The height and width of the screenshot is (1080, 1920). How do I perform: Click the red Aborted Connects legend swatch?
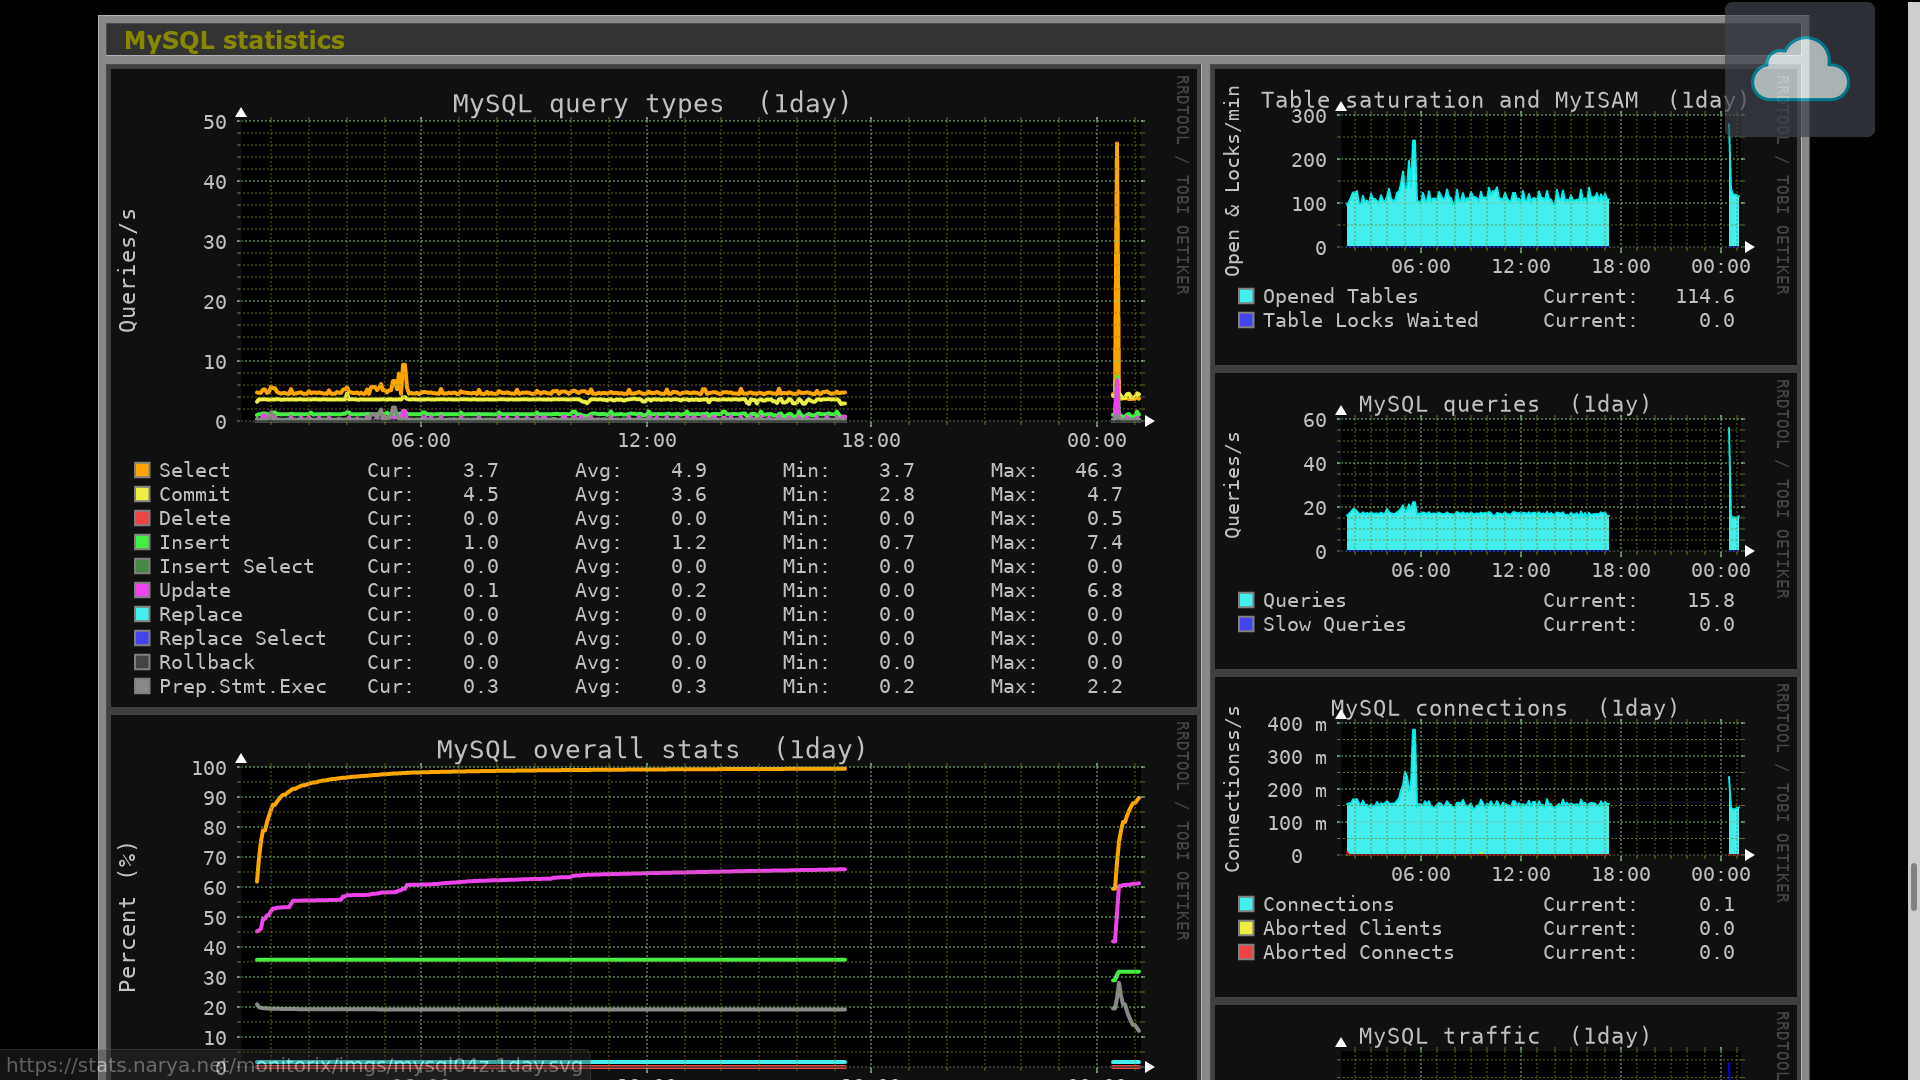pyautogui.click(x=1246, y=952)
